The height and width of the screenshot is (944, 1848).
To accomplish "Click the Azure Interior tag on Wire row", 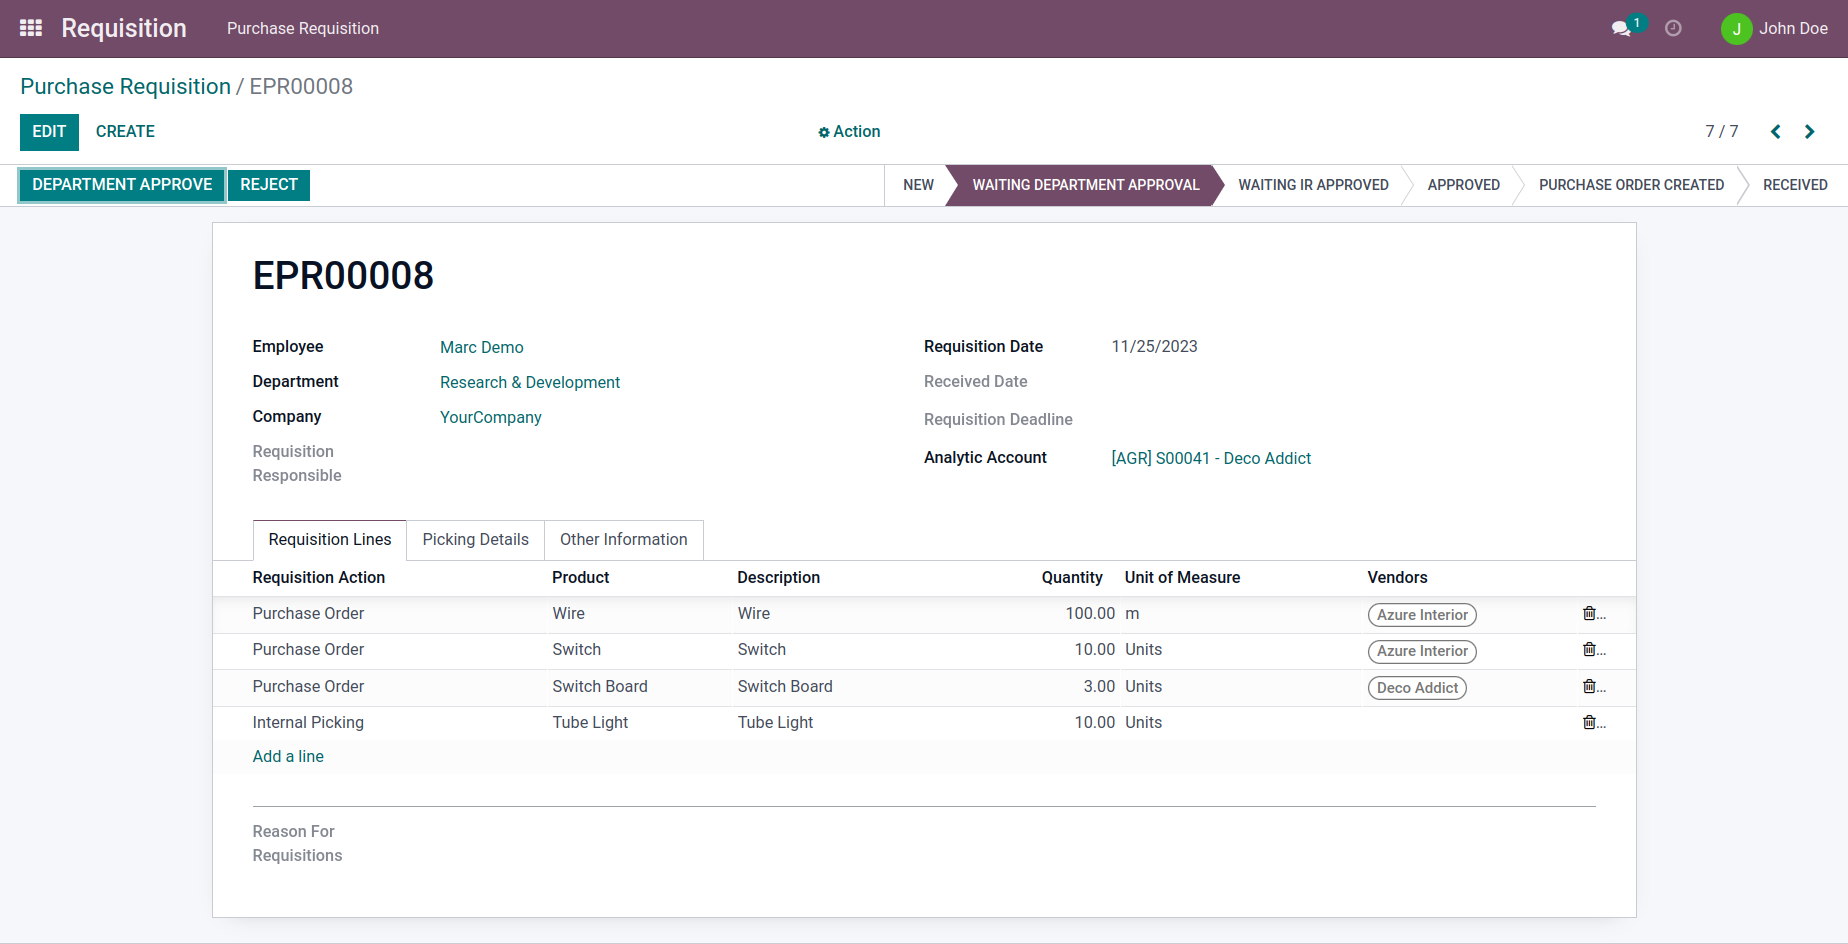I will click(1422, 615).
